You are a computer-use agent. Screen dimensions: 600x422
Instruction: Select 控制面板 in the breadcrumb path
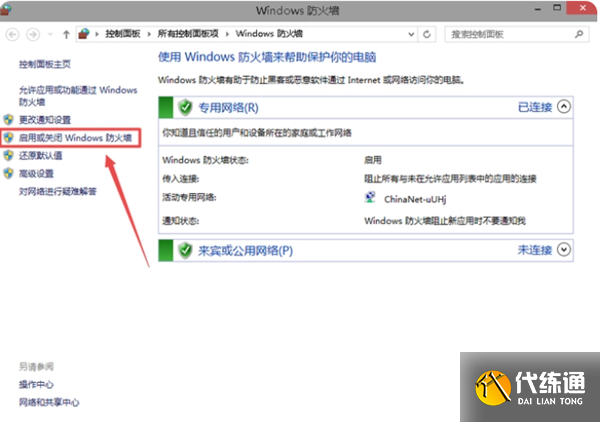(x=124, y=34)
